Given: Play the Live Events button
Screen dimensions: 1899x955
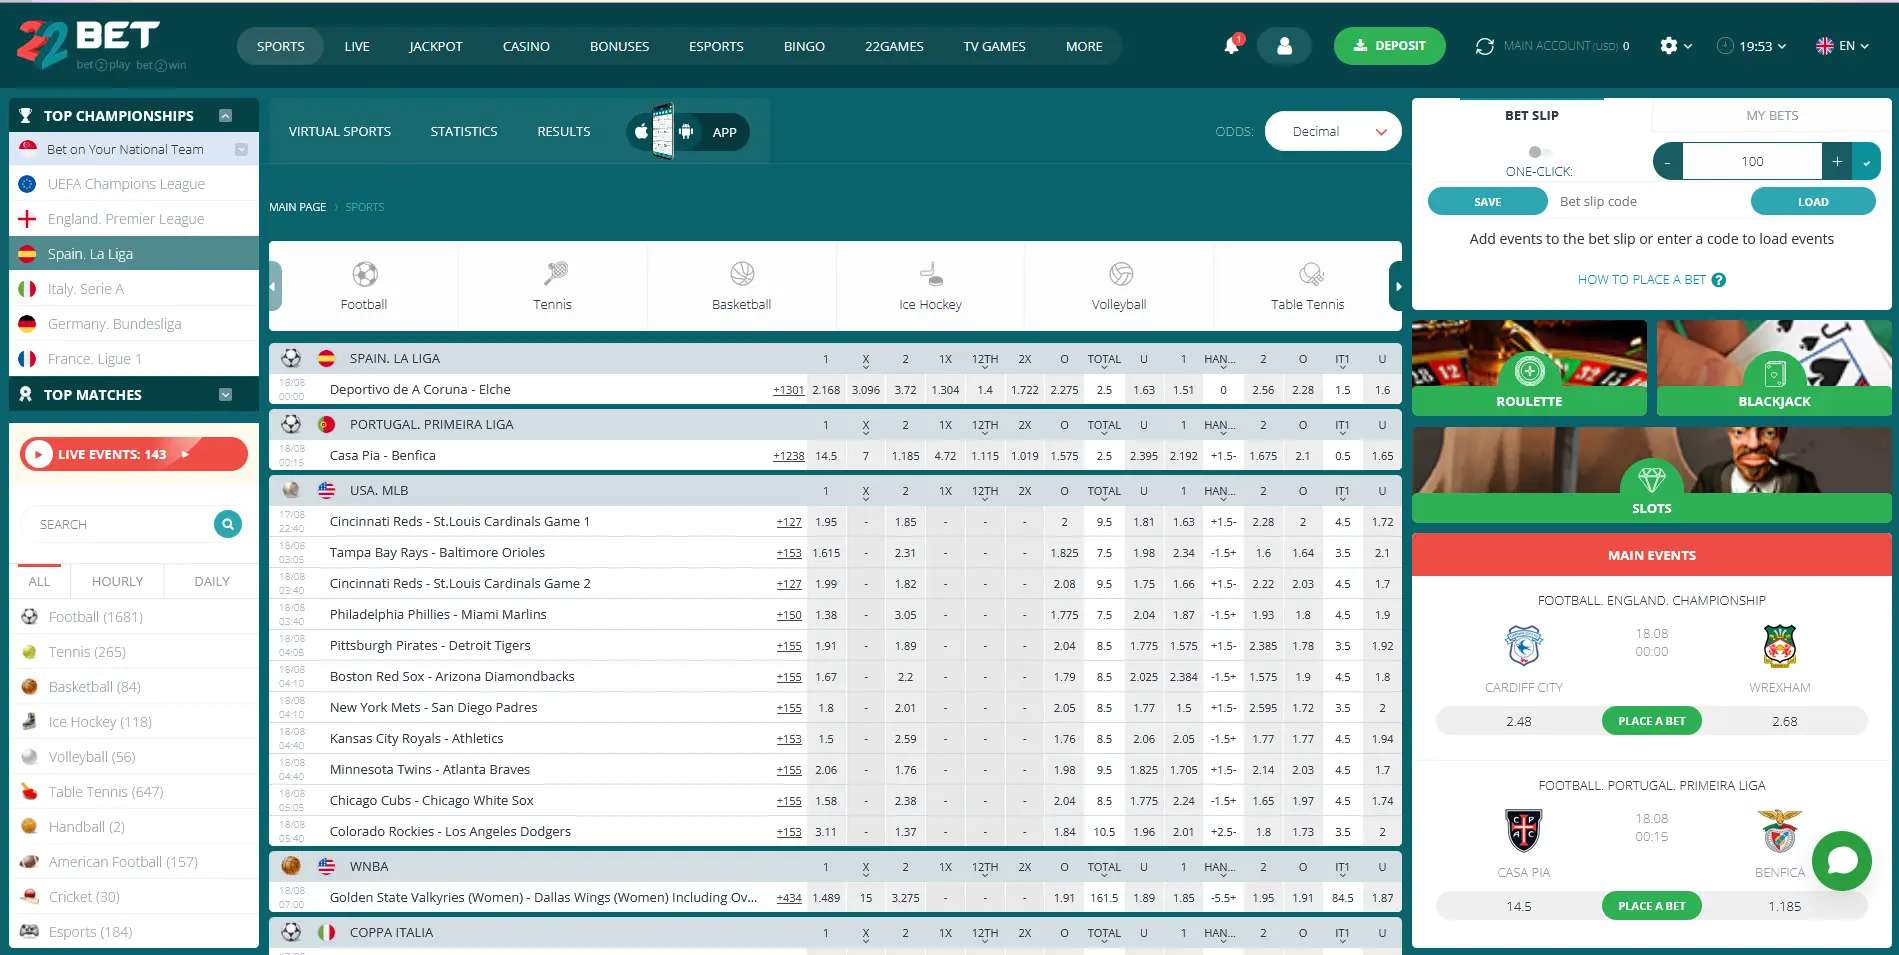Looking at the screenshot, I should coord(134,454).
